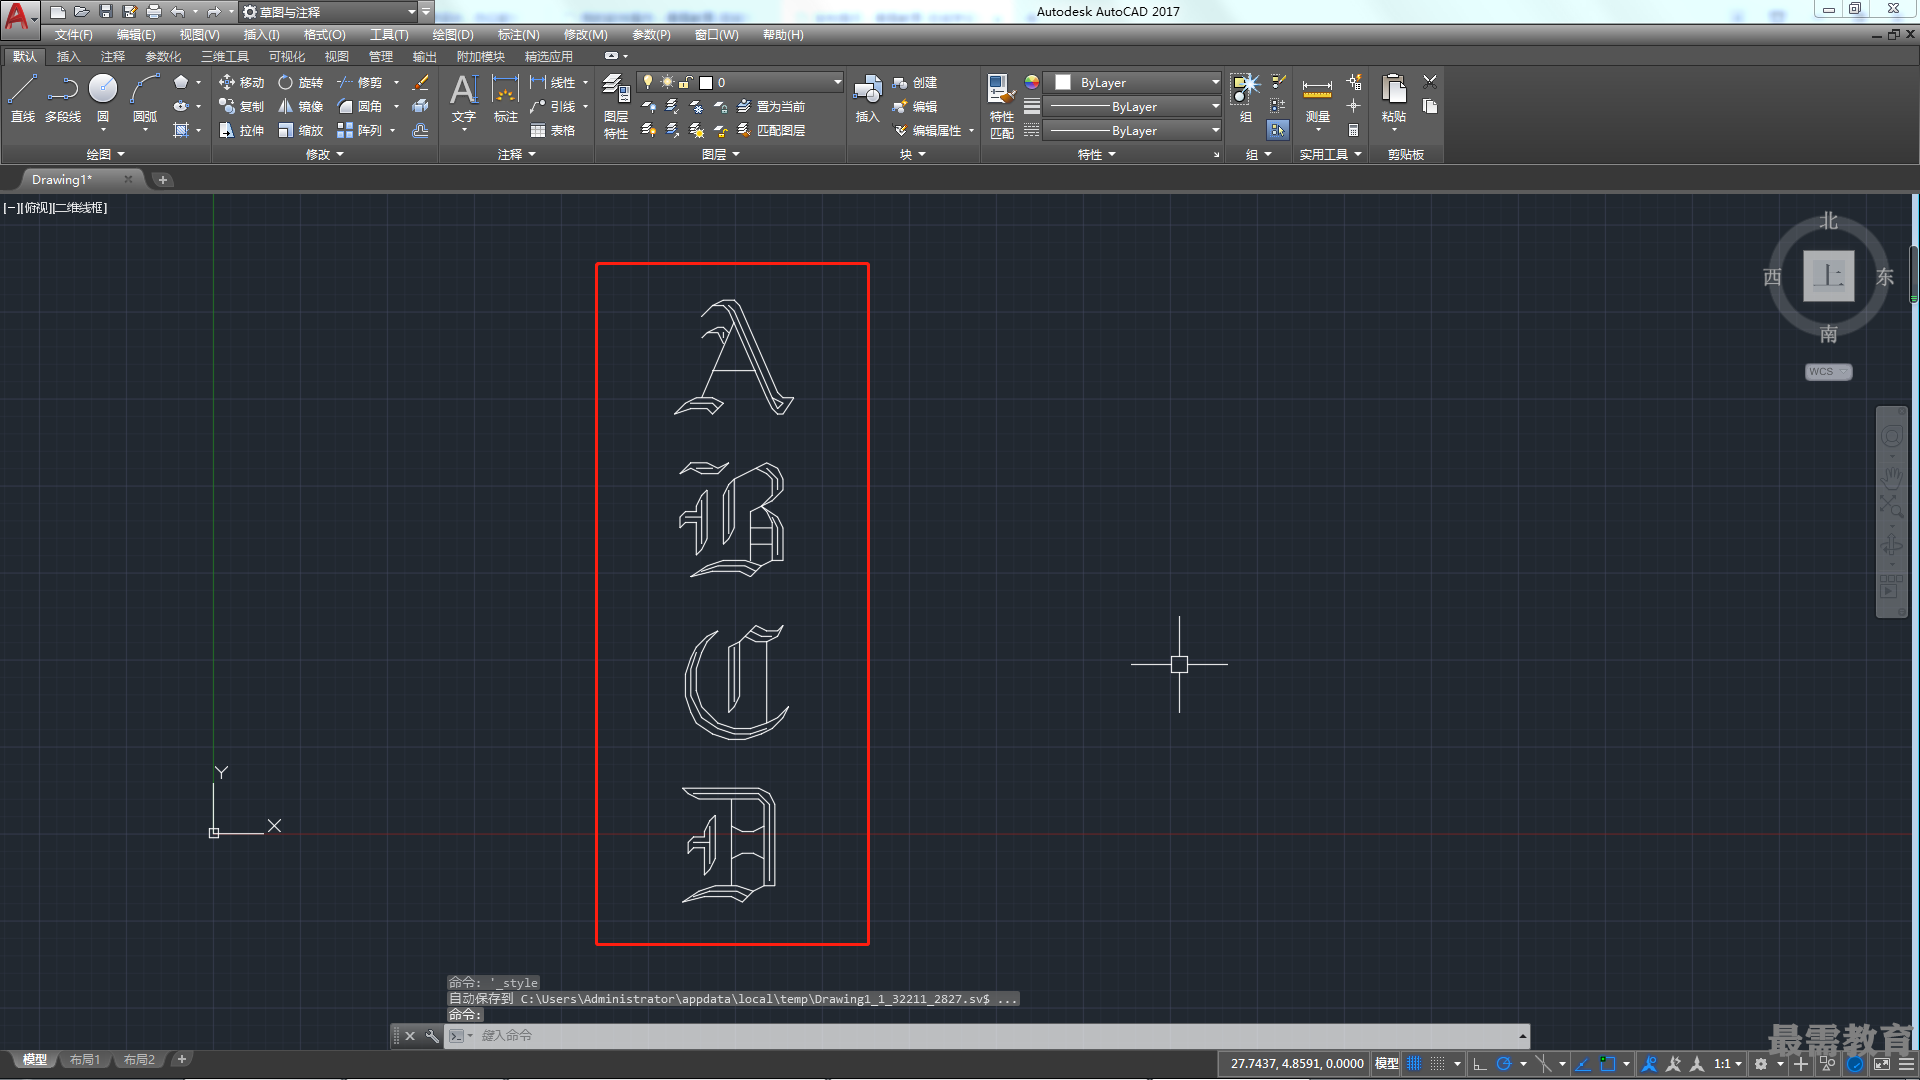Select the Line (直线) drawing tool
The image size is (1920, 1080).
[22, 99]
